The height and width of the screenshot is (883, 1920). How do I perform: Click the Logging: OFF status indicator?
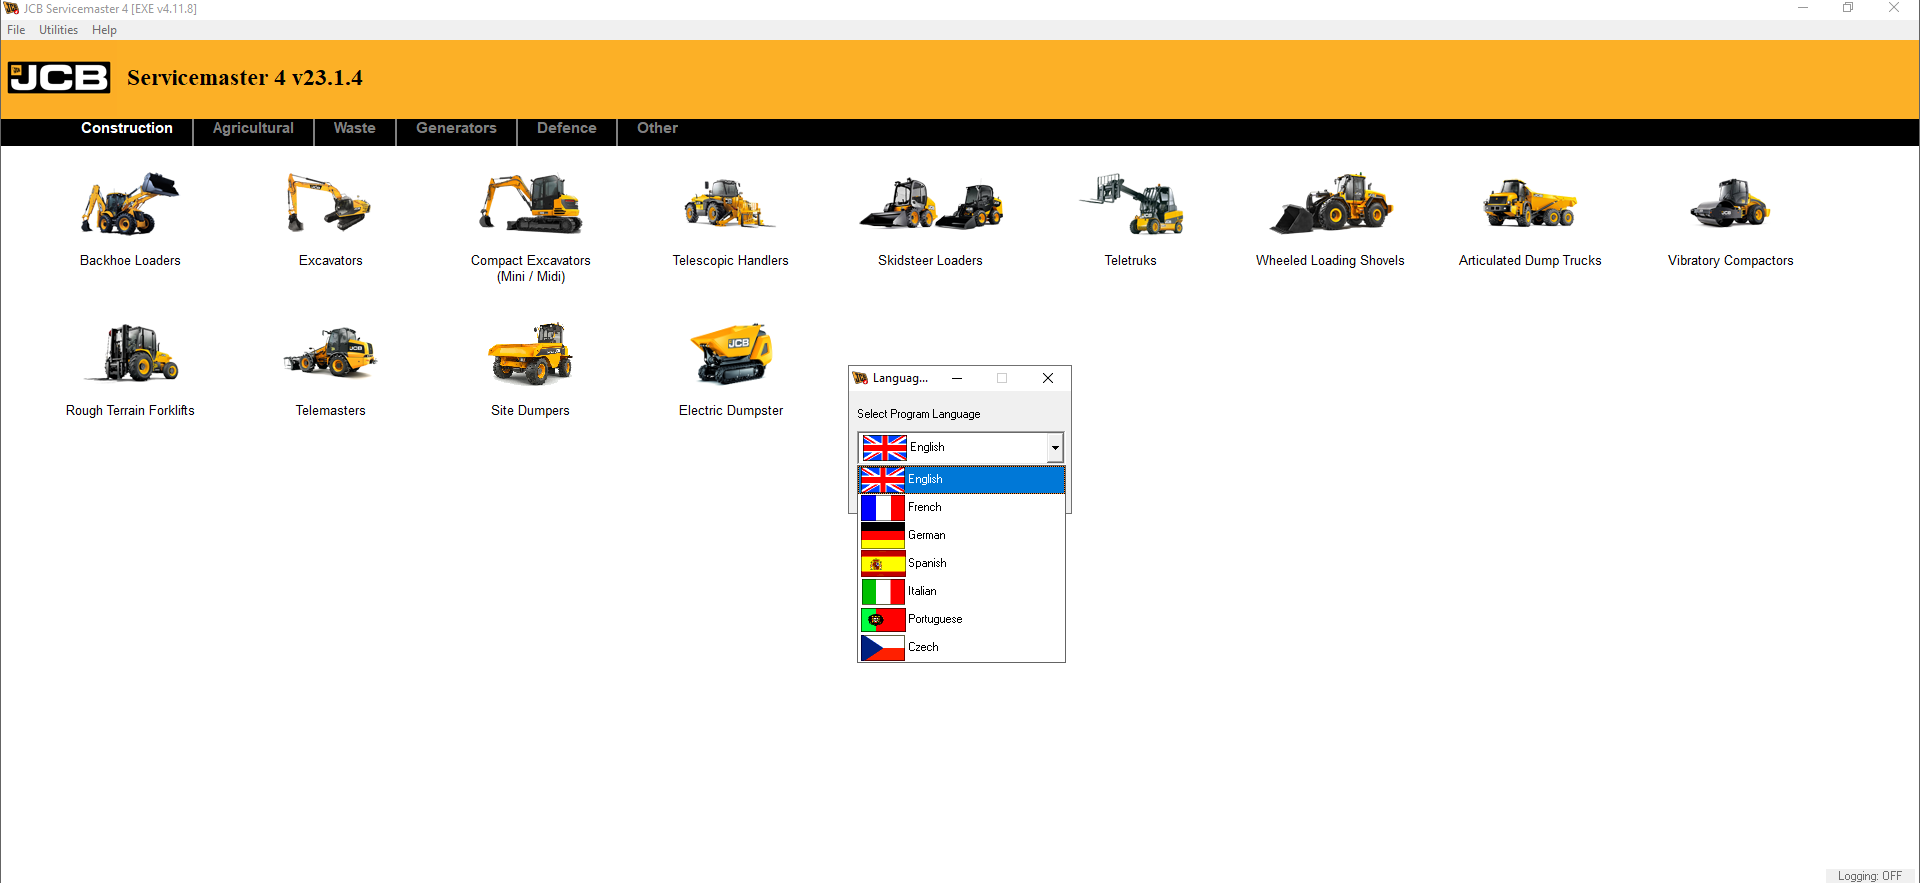tap(1869, 876)
